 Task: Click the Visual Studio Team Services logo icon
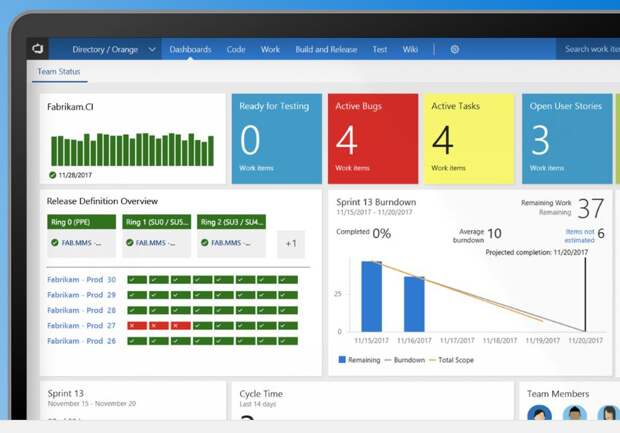coord(38,49)
